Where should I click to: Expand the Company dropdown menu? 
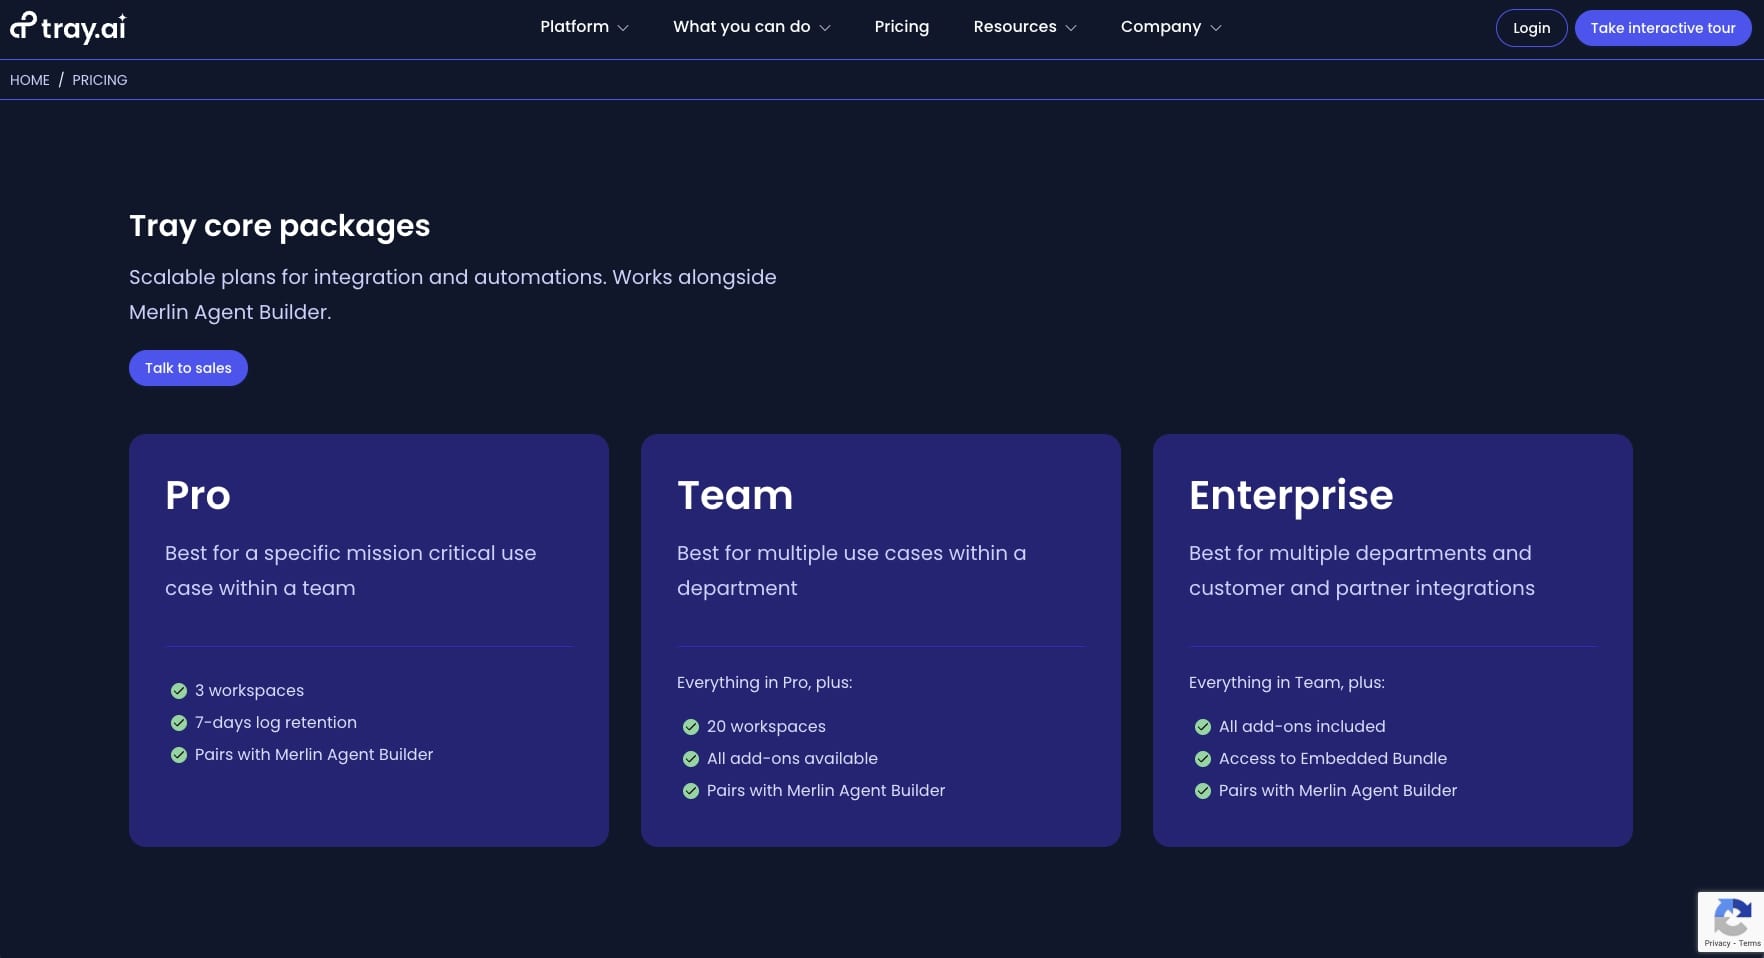1170,27
